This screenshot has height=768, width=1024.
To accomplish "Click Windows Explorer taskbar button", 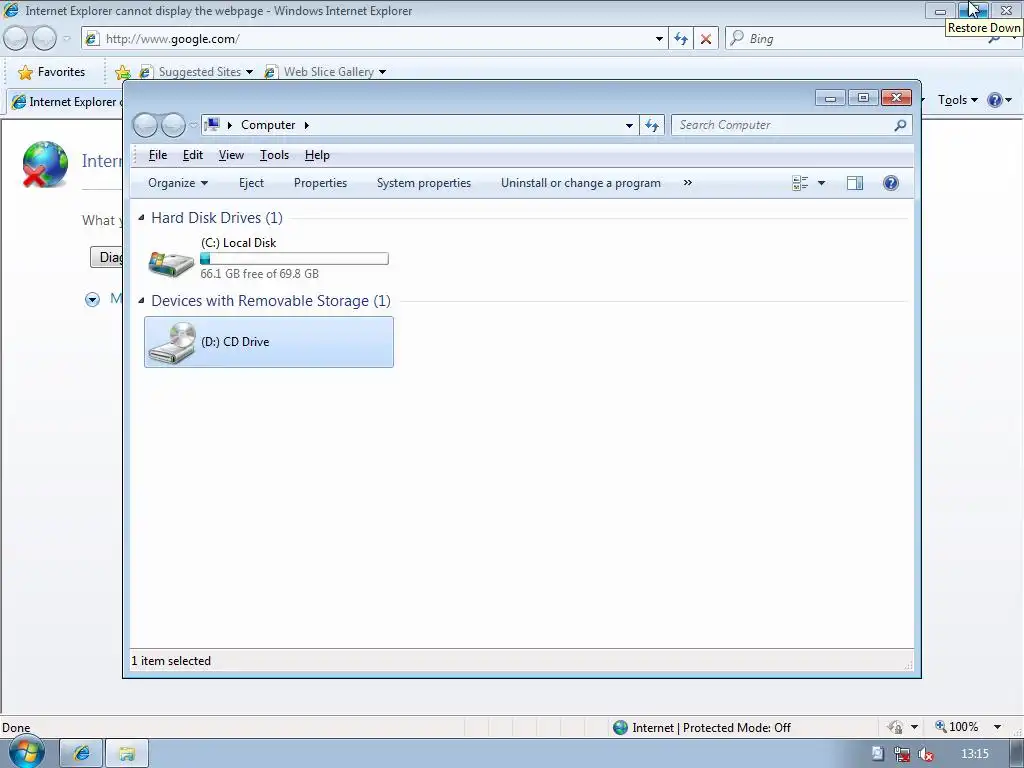I will (x=127, y=754).
